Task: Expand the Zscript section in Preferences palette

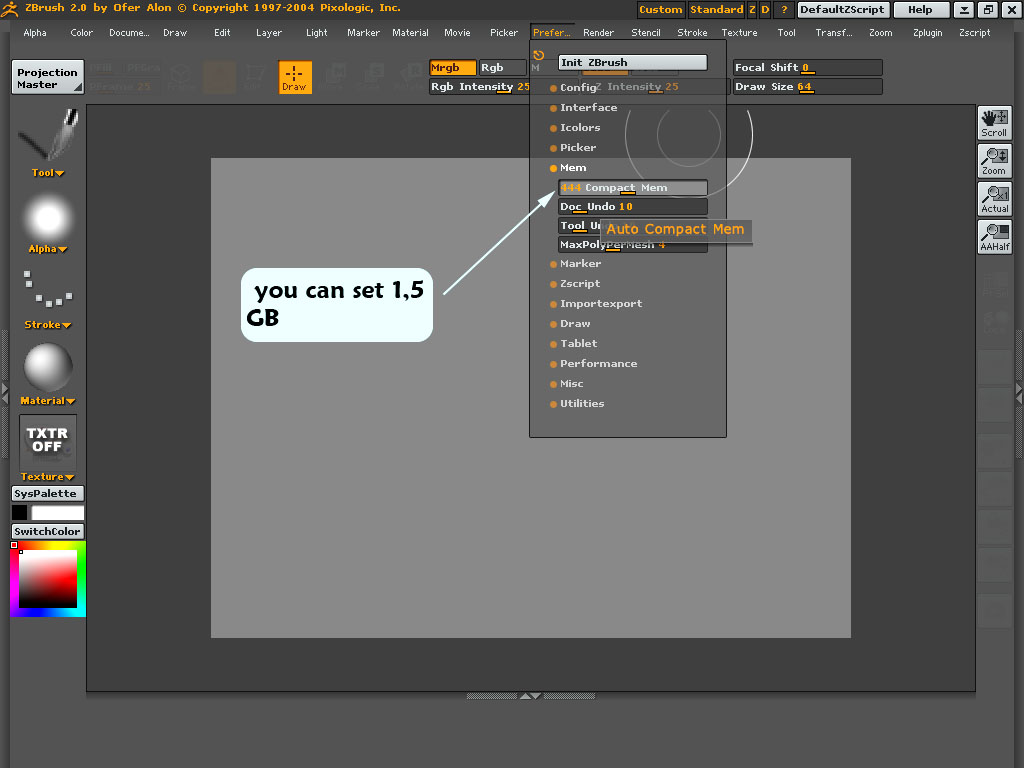Action: click(575, 283)
